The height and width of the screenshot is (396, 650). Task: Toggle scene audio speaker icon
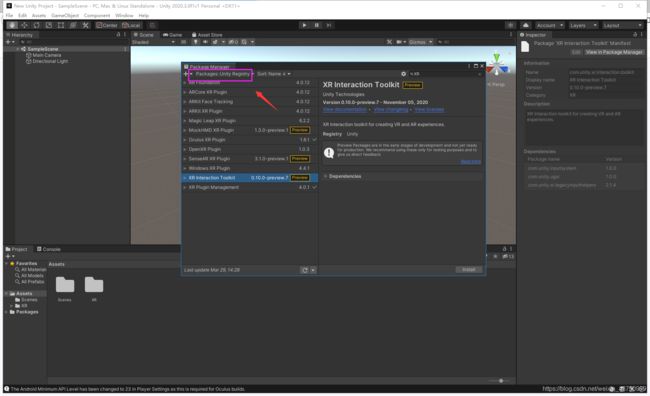[x=205, y=42]
